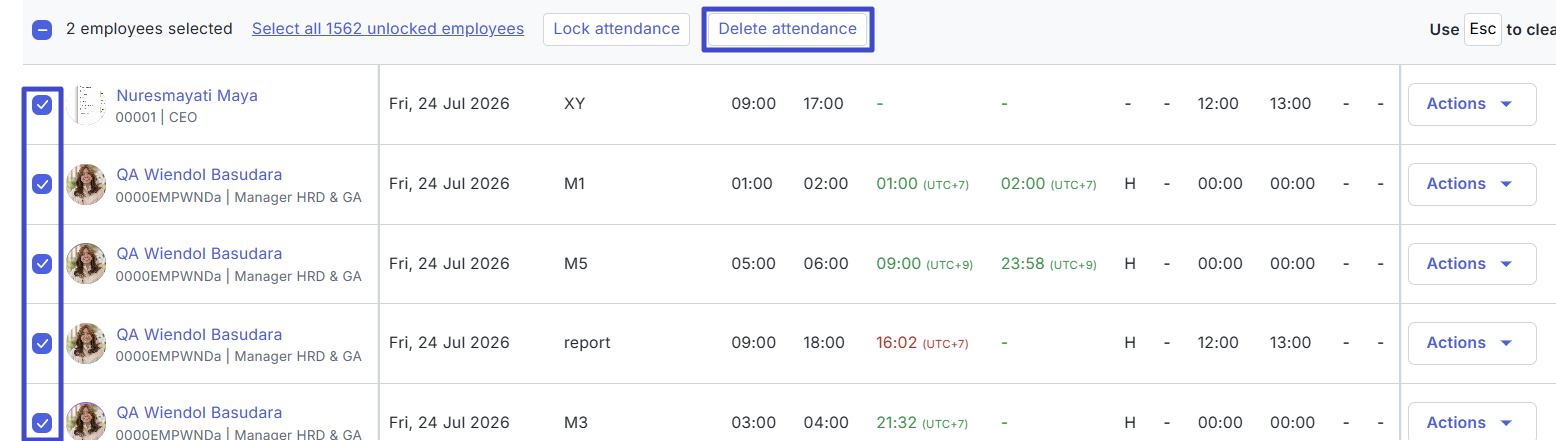1556x441 pixels.
Task: Open Actions dropdown for Nuresmayati Maya
Action: [1472, 104]
